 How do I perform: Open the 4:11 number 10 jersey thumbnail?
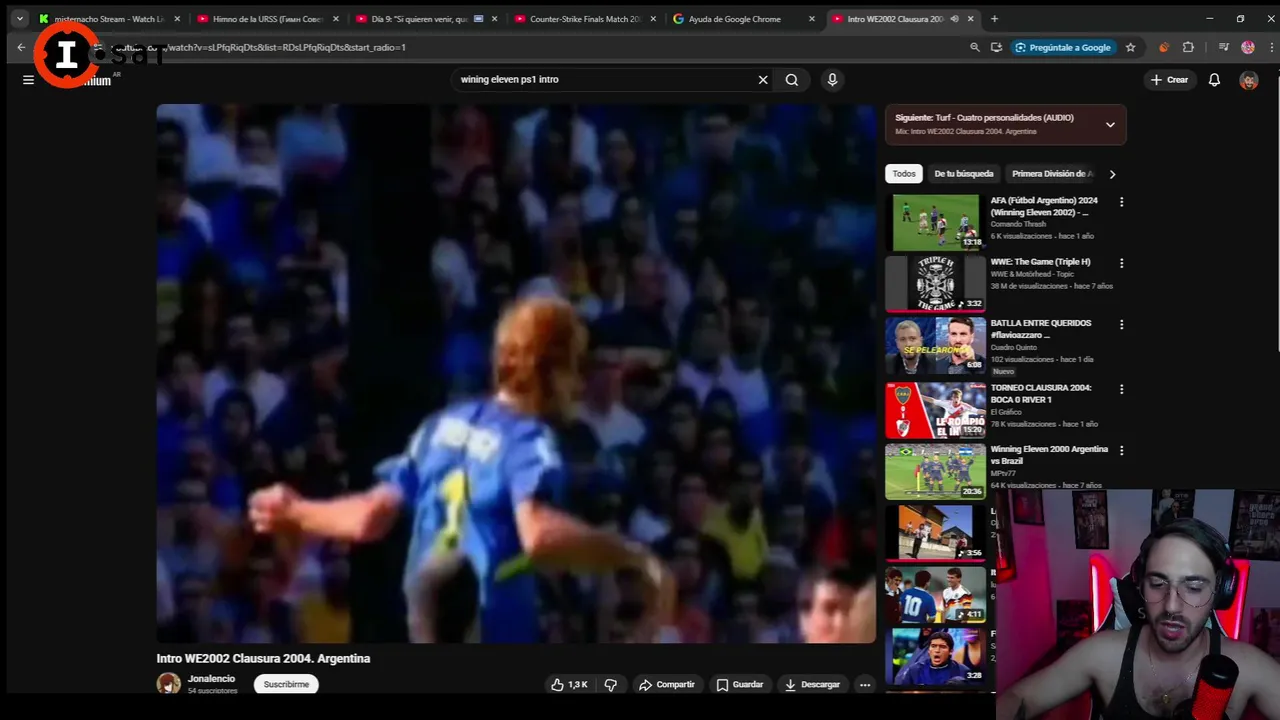935,594
